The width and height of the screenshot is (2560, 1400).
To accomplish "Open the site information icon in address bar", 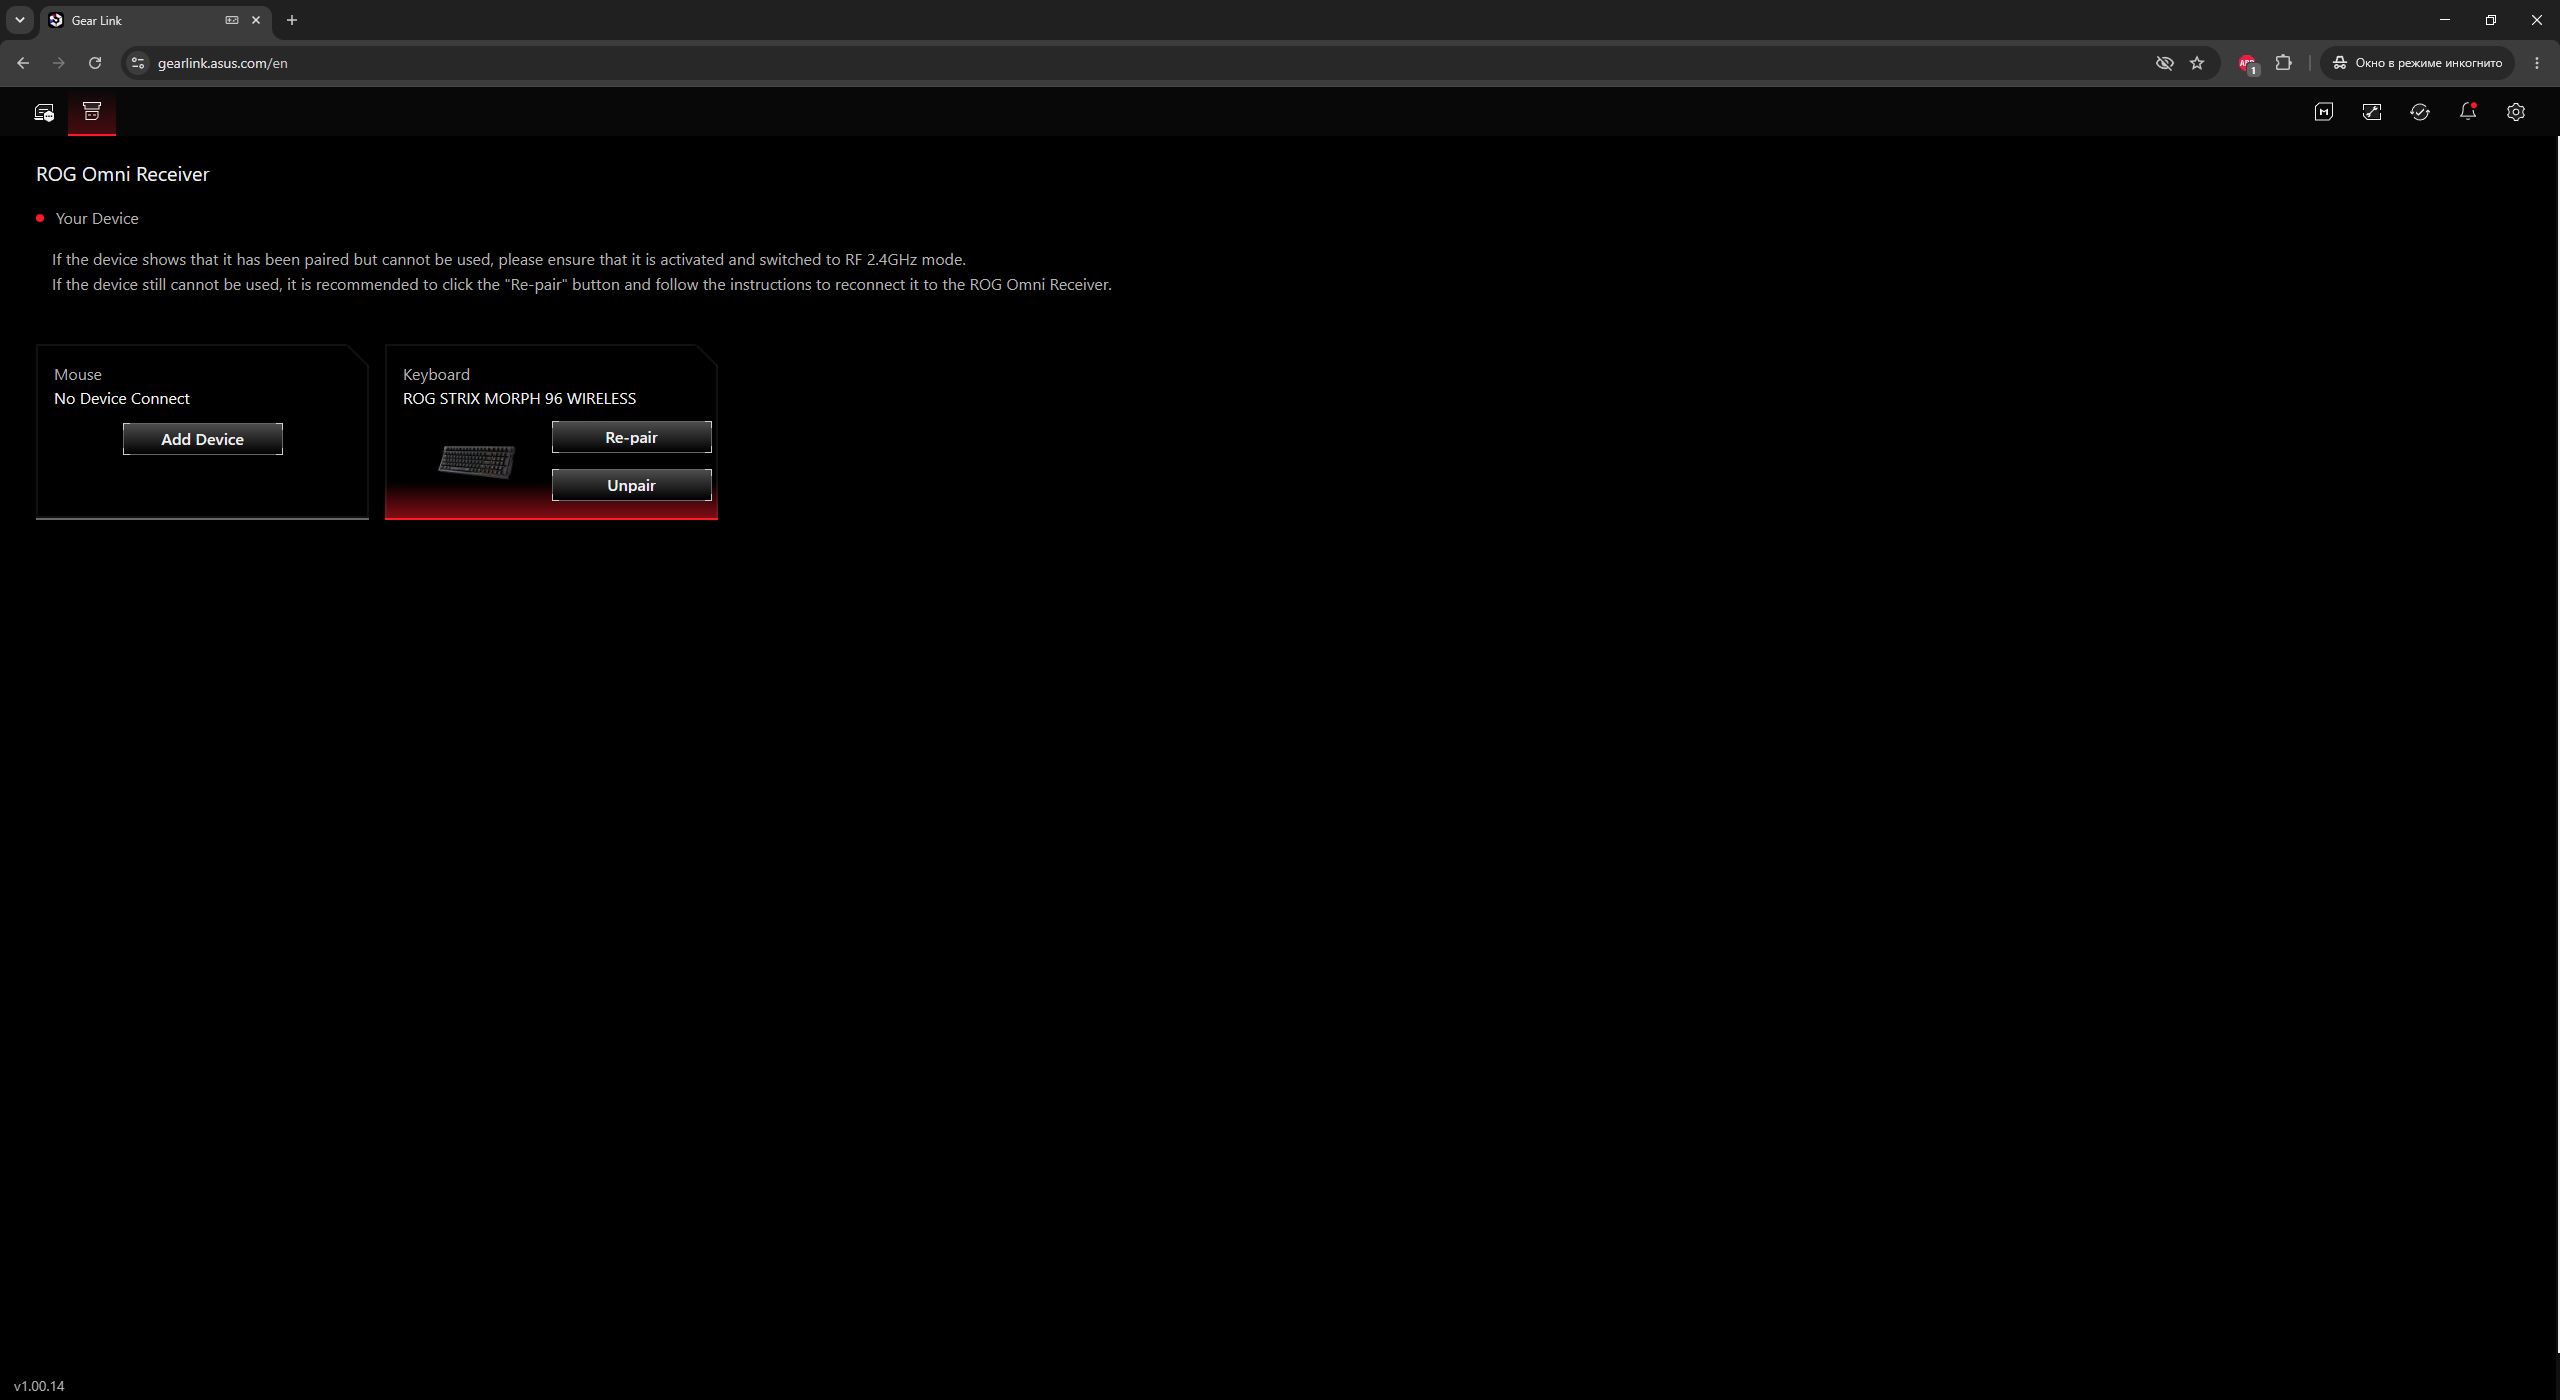I will pos(138,63).
